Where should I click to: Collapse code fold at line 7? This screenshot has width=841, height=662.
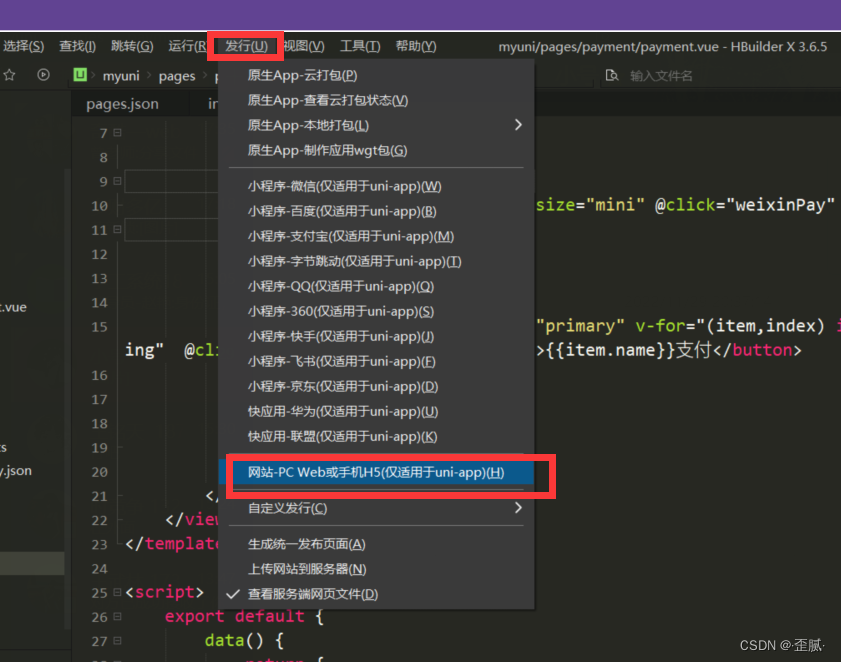(117, 133)
